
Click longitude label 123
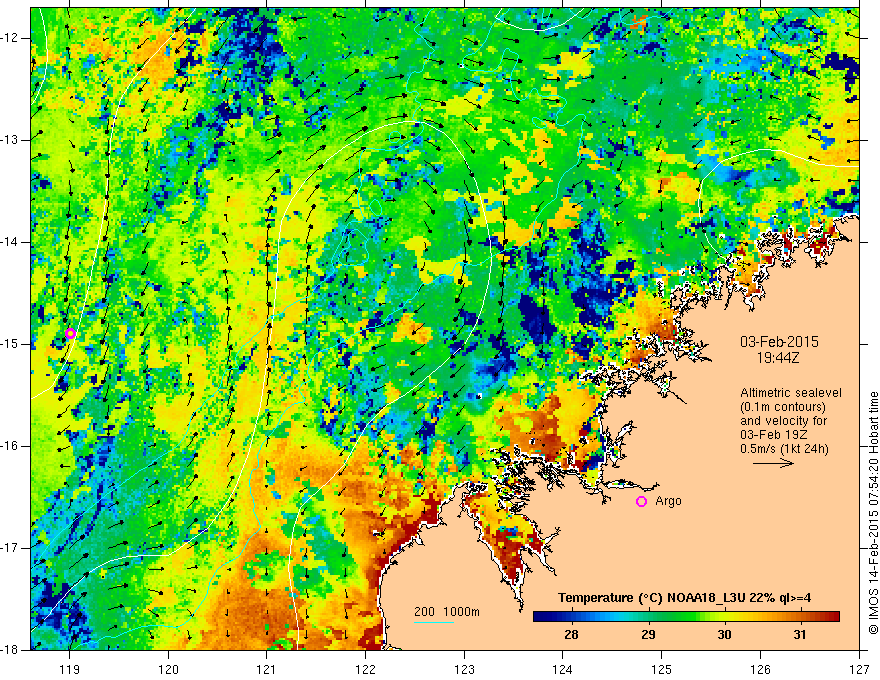464,669
